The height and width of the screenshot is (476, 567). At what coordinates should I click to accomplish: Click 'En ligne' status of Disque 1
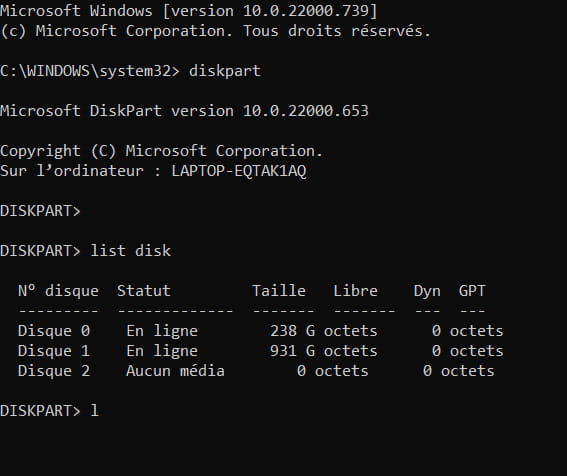(162, 351)
